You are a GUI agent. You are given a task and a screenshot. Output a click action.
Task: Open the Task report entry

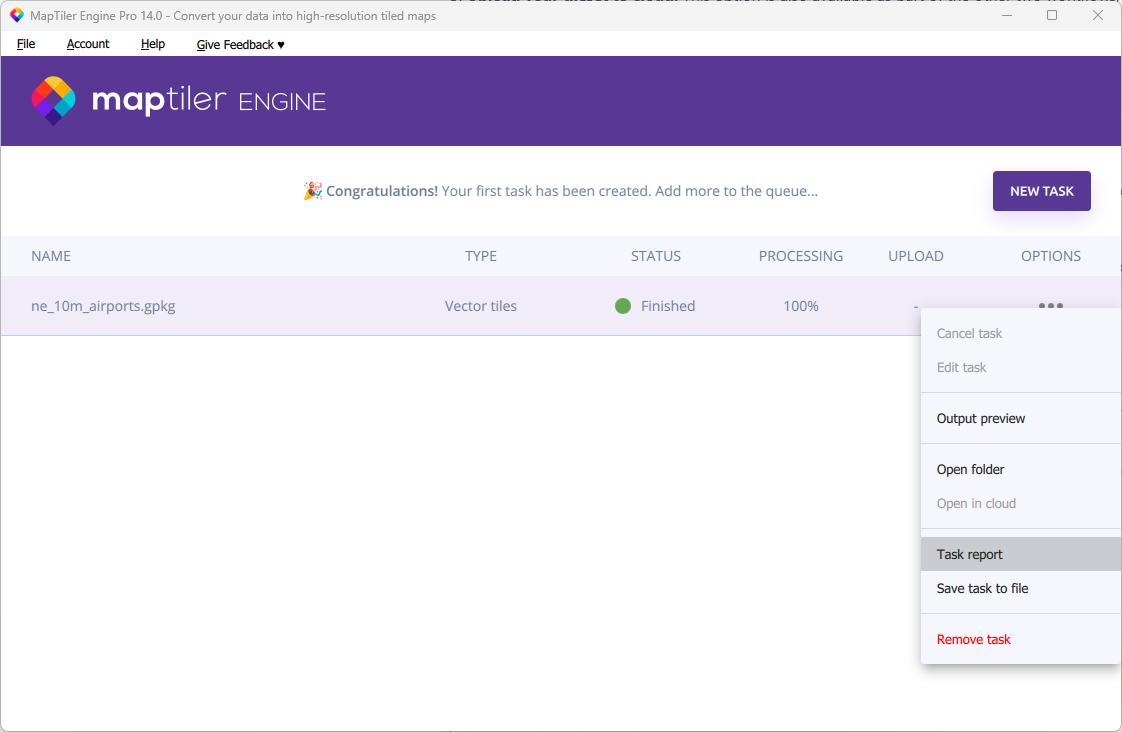[x=969, y=554]
